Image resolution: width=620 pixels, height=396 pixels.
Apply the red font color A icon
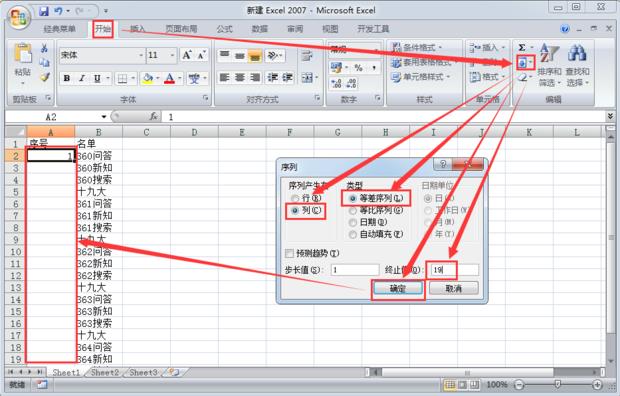(x=169, y=79)
